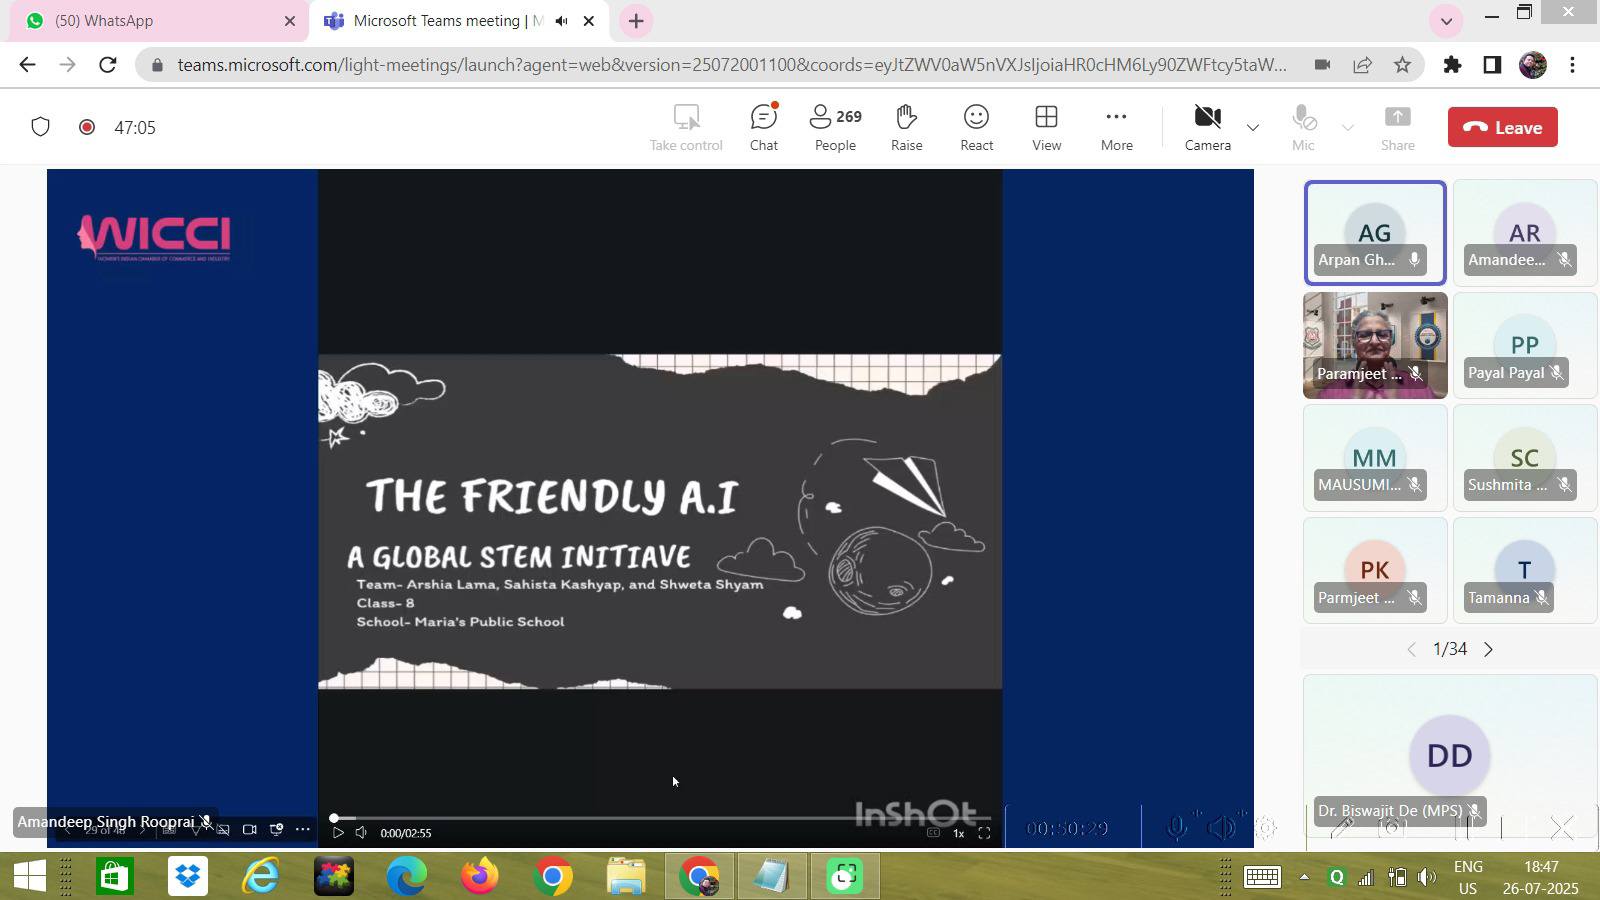Viewport: 1600px width, 900px height.
Task: Bookmark this page with star icon
Action: point(1402,65)
